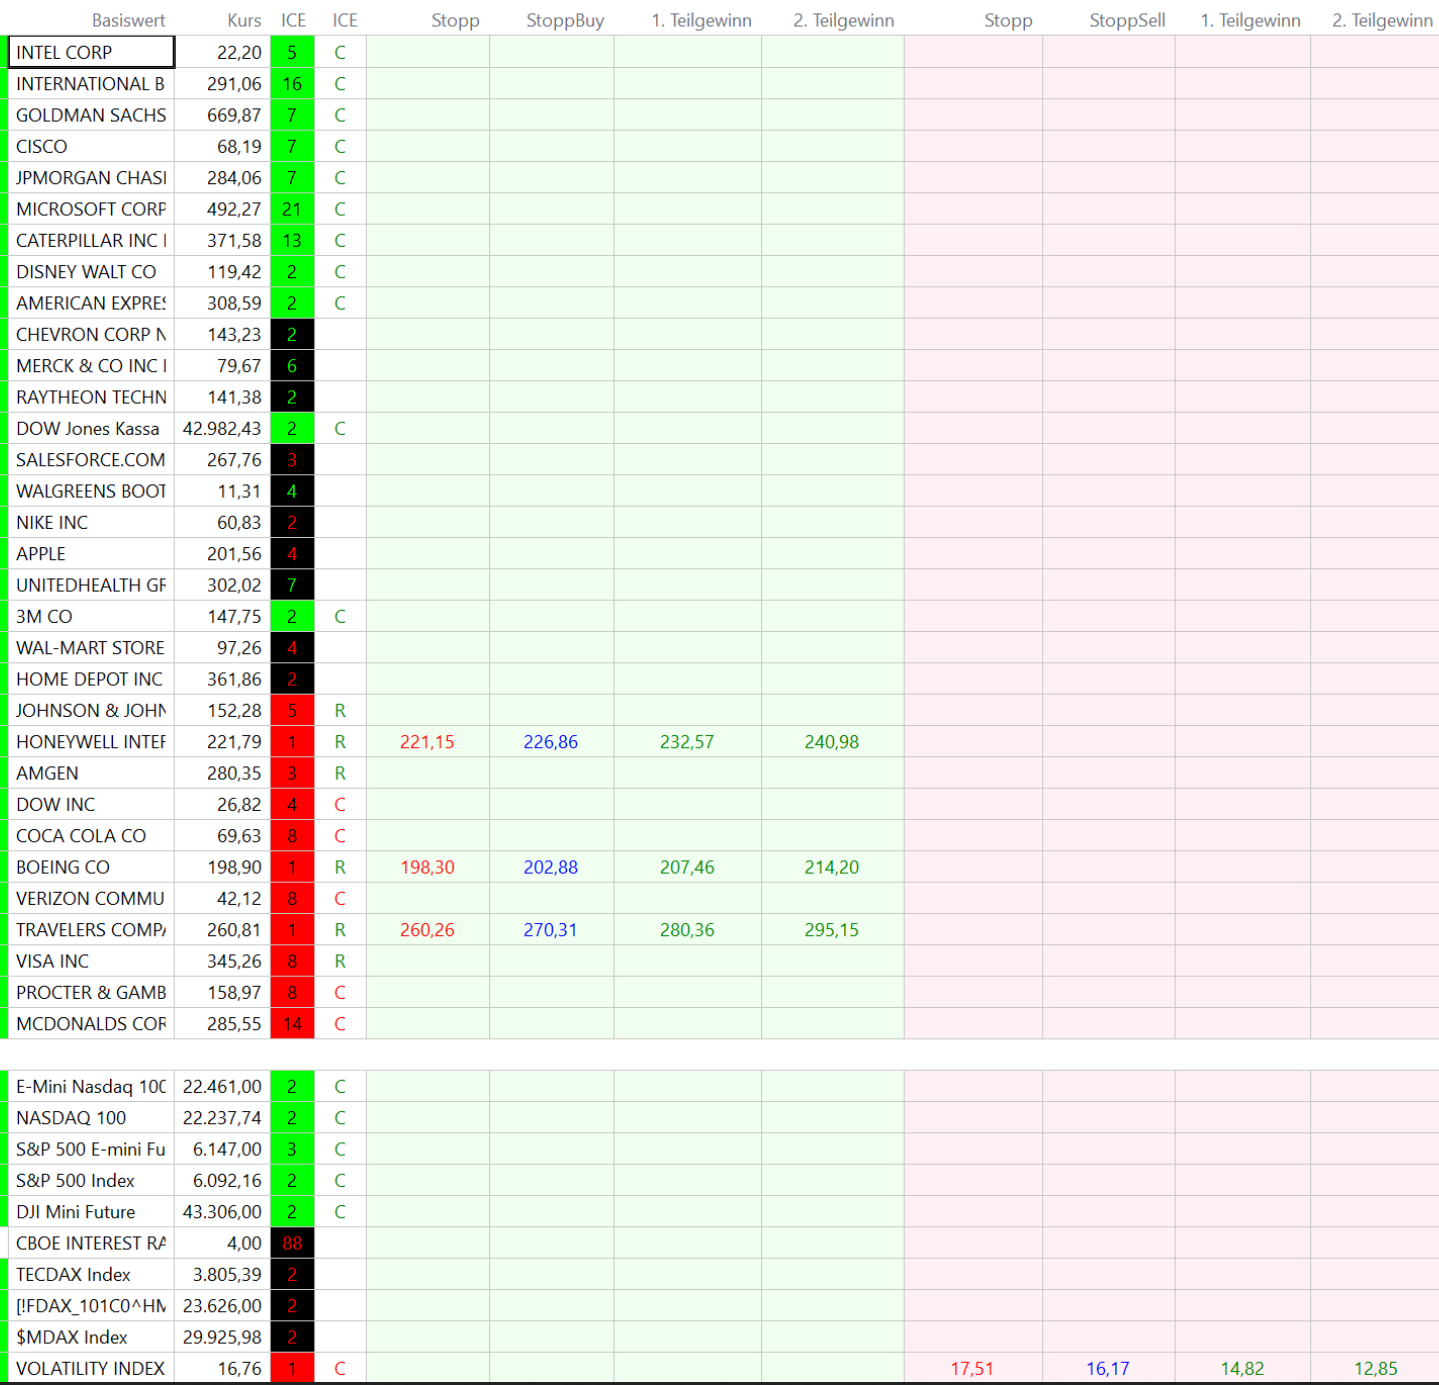Click Volatility Index StoppSell value 16,17

[x=1107, y=1368]
